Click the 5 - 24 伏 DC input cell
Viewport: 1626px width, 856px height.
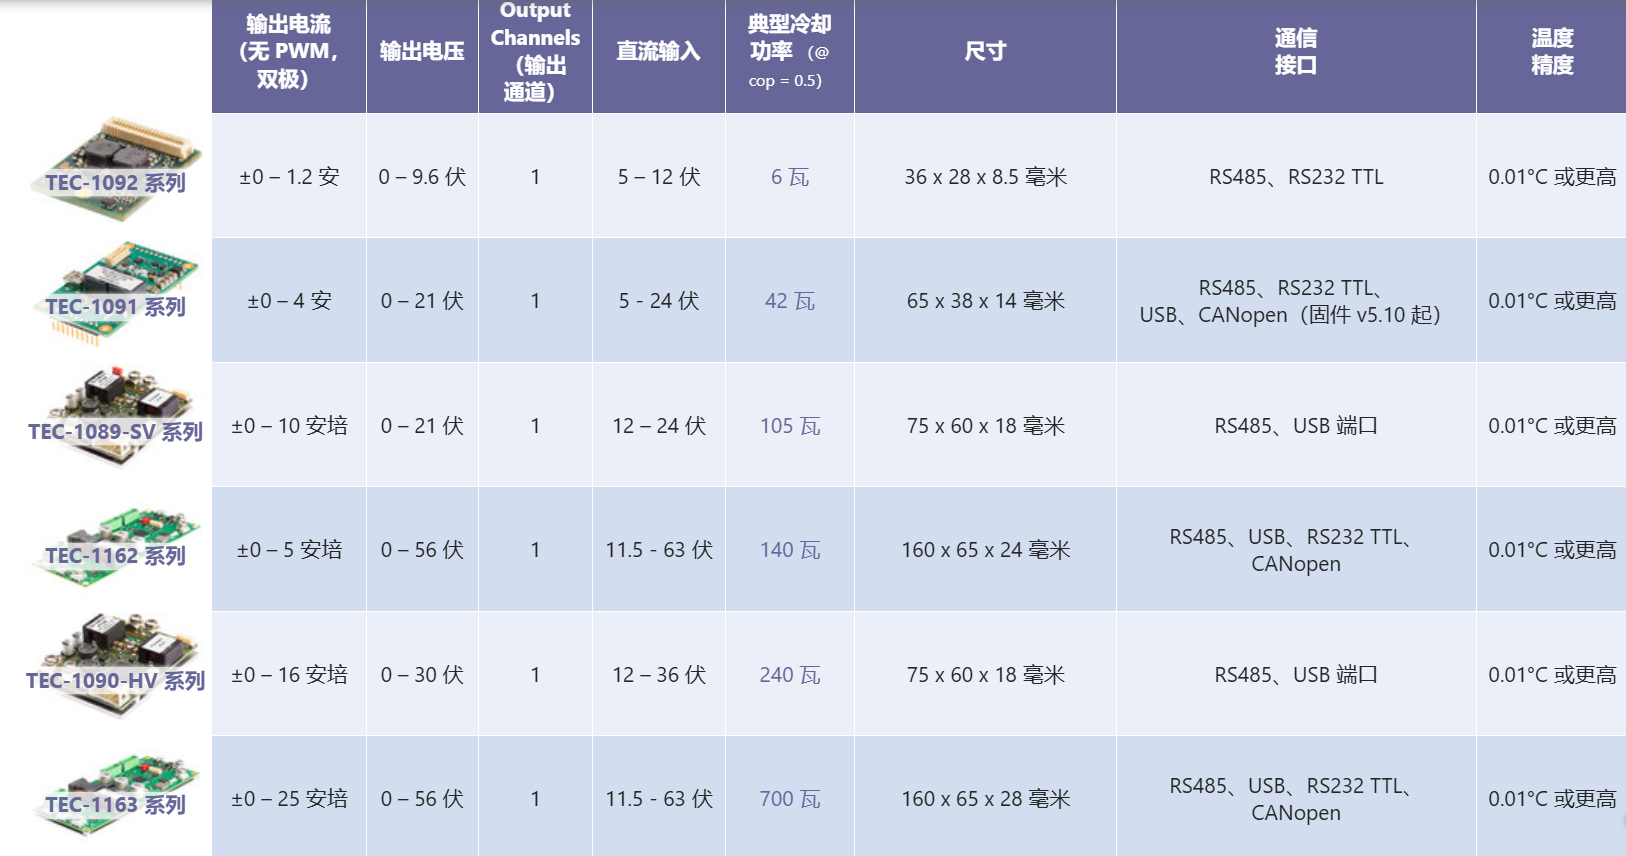658,301
